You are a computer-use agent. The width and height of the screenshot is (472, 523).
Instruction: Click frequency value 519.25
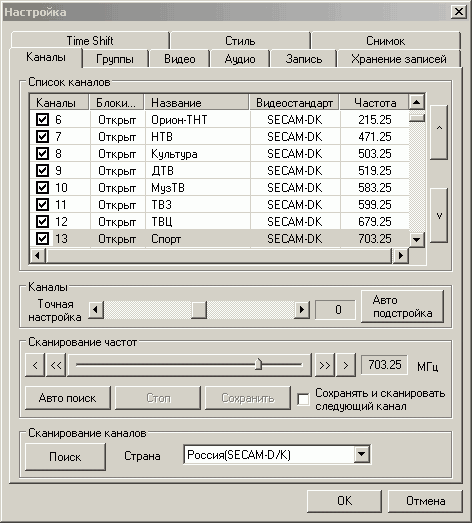click(x=375, y=171)
